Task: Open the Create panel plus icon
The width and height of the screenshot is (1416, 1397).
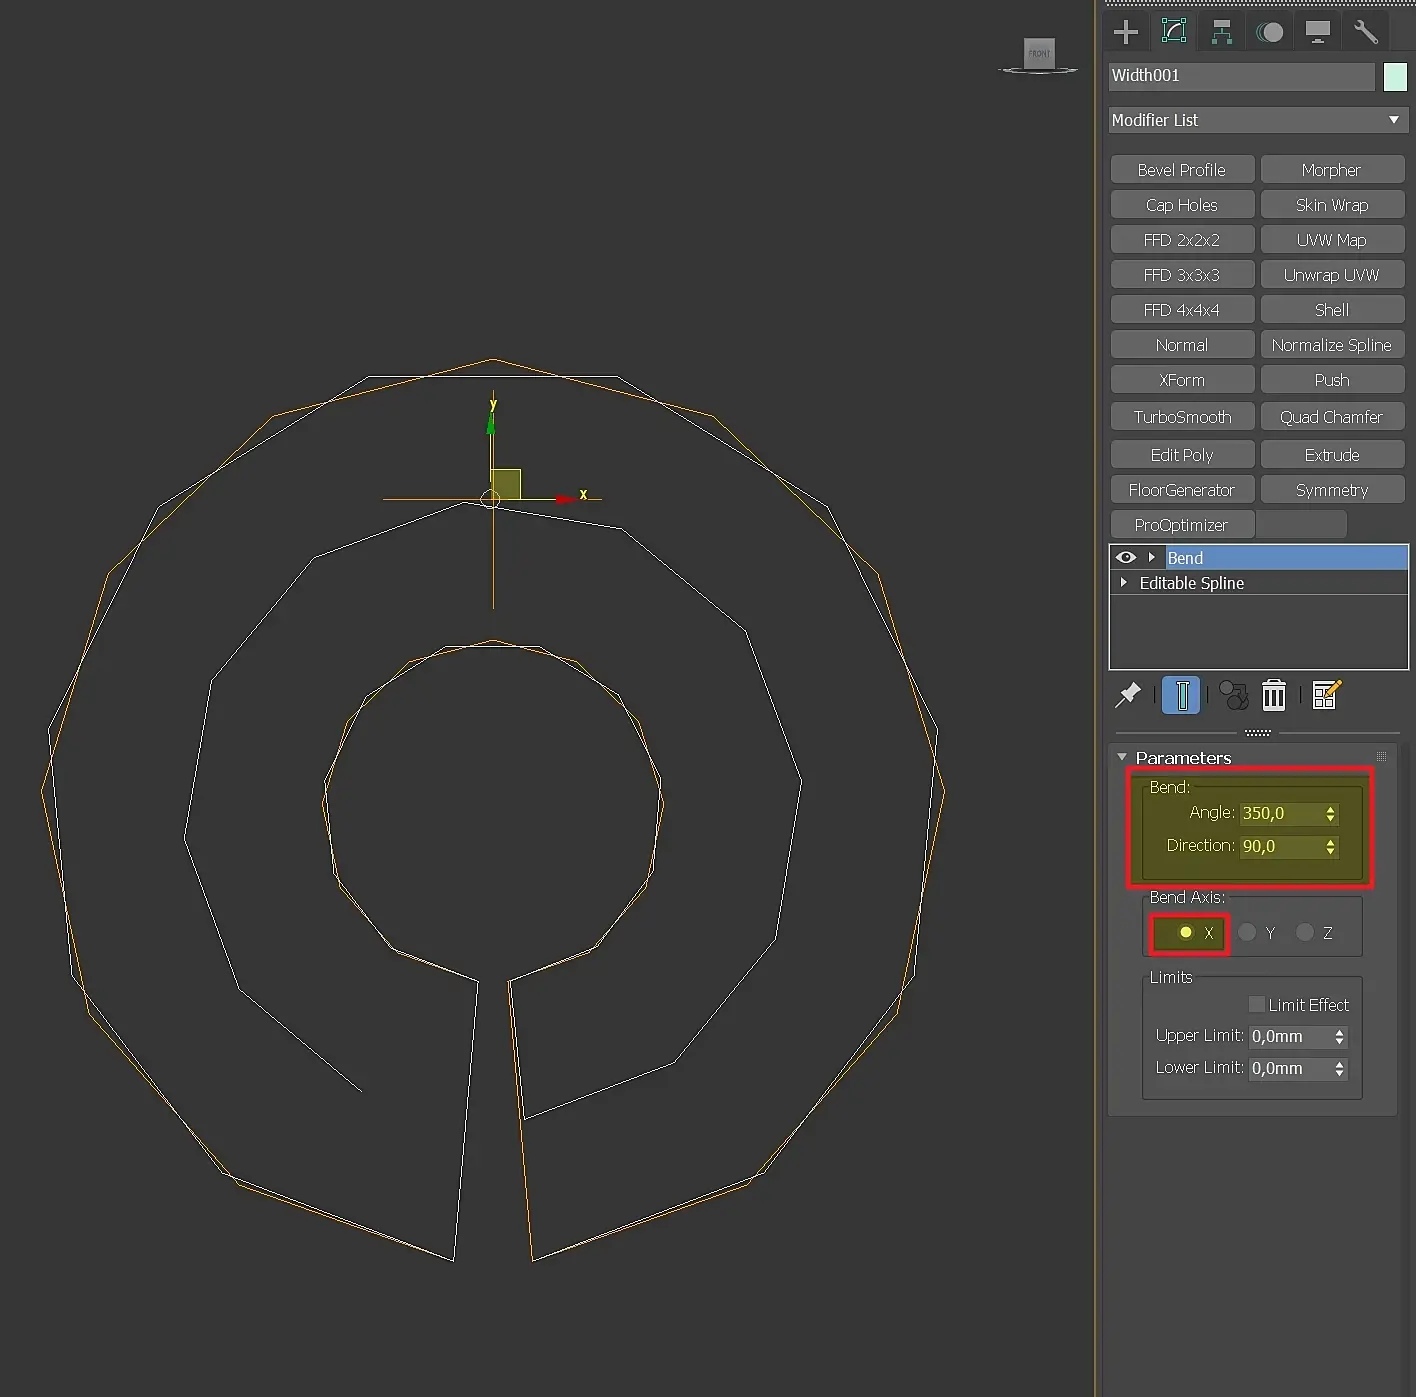Action: 1126,32
